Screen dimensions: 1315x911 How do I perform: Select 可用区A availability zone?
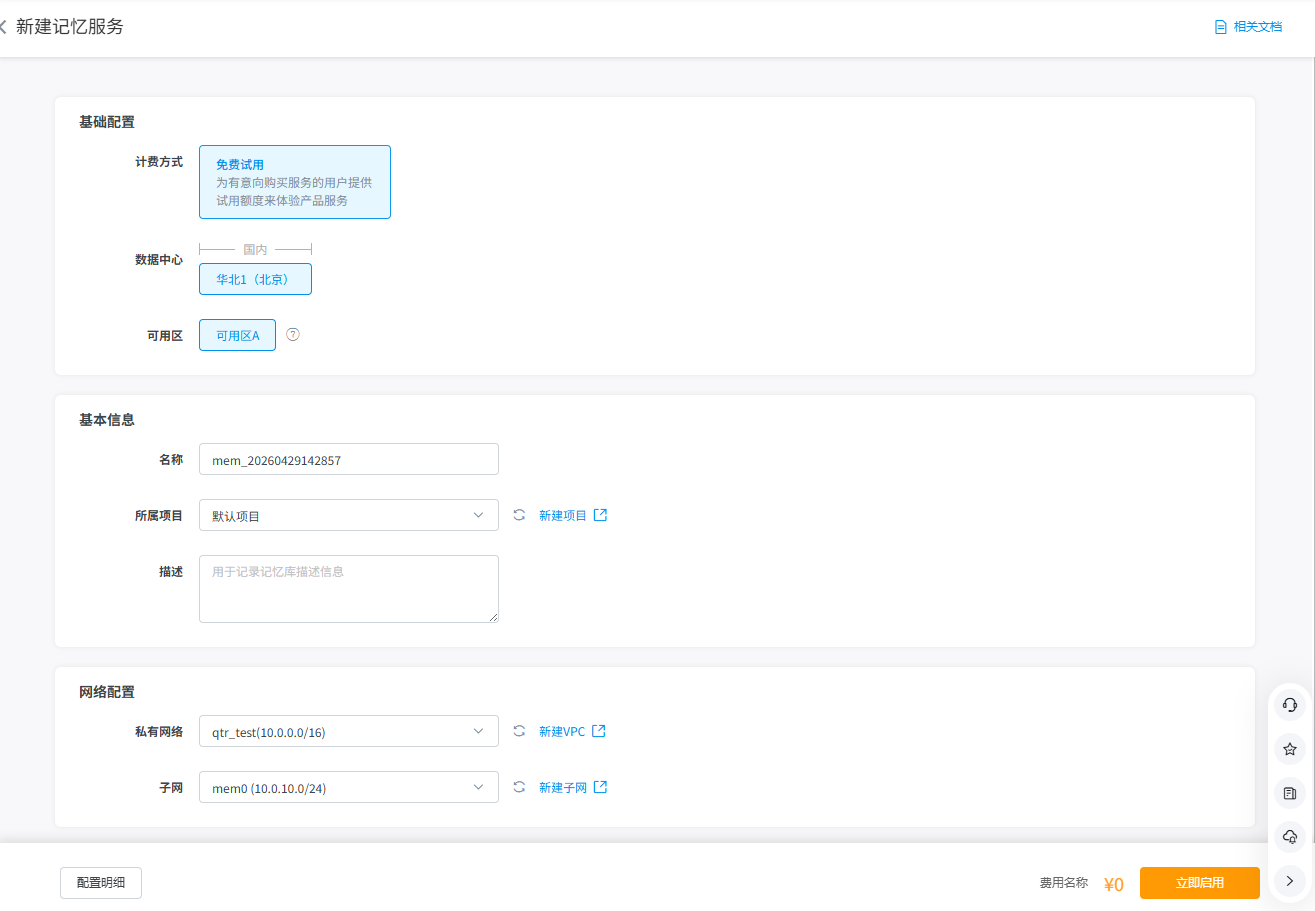pyautogui.click(x=237, y=335)
